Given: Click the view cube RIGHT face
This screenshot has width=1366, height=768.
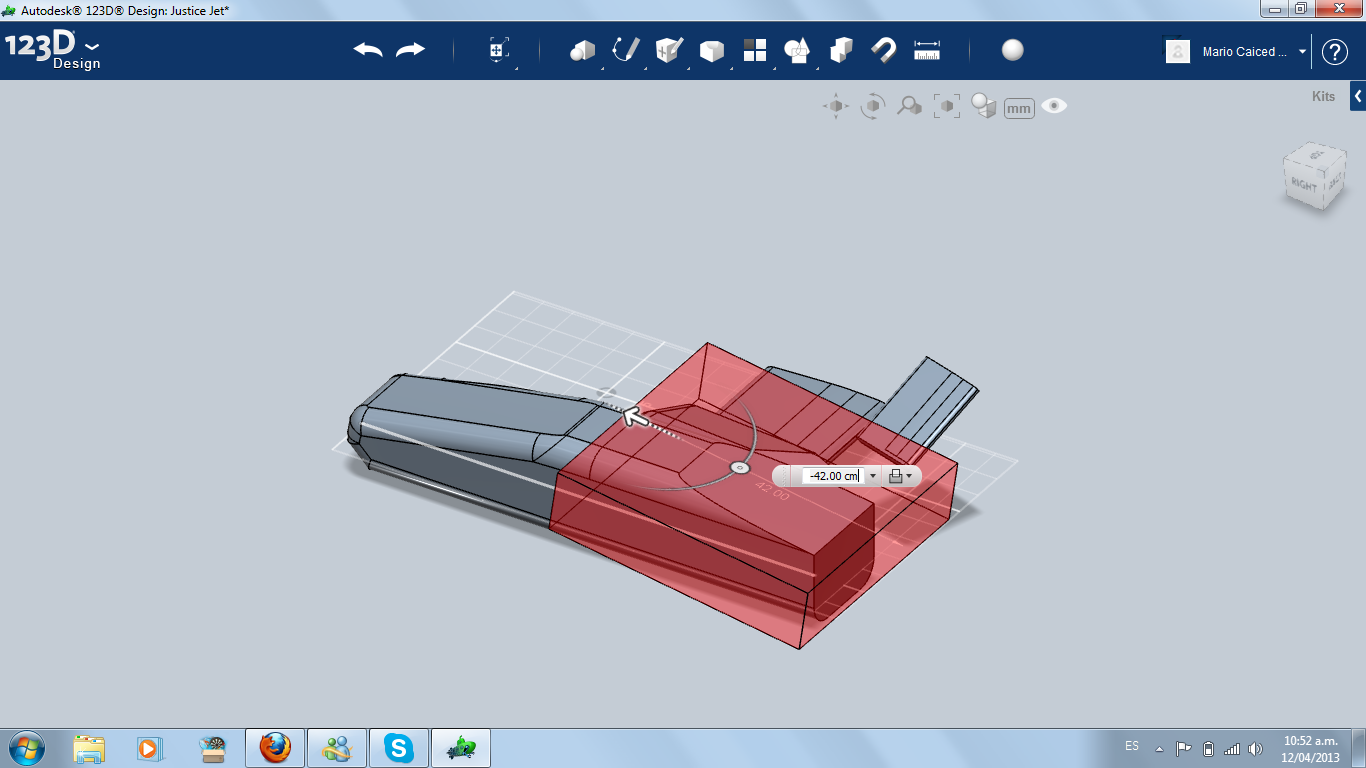Looking at the screenshot, I should (x=1303, y=184).
